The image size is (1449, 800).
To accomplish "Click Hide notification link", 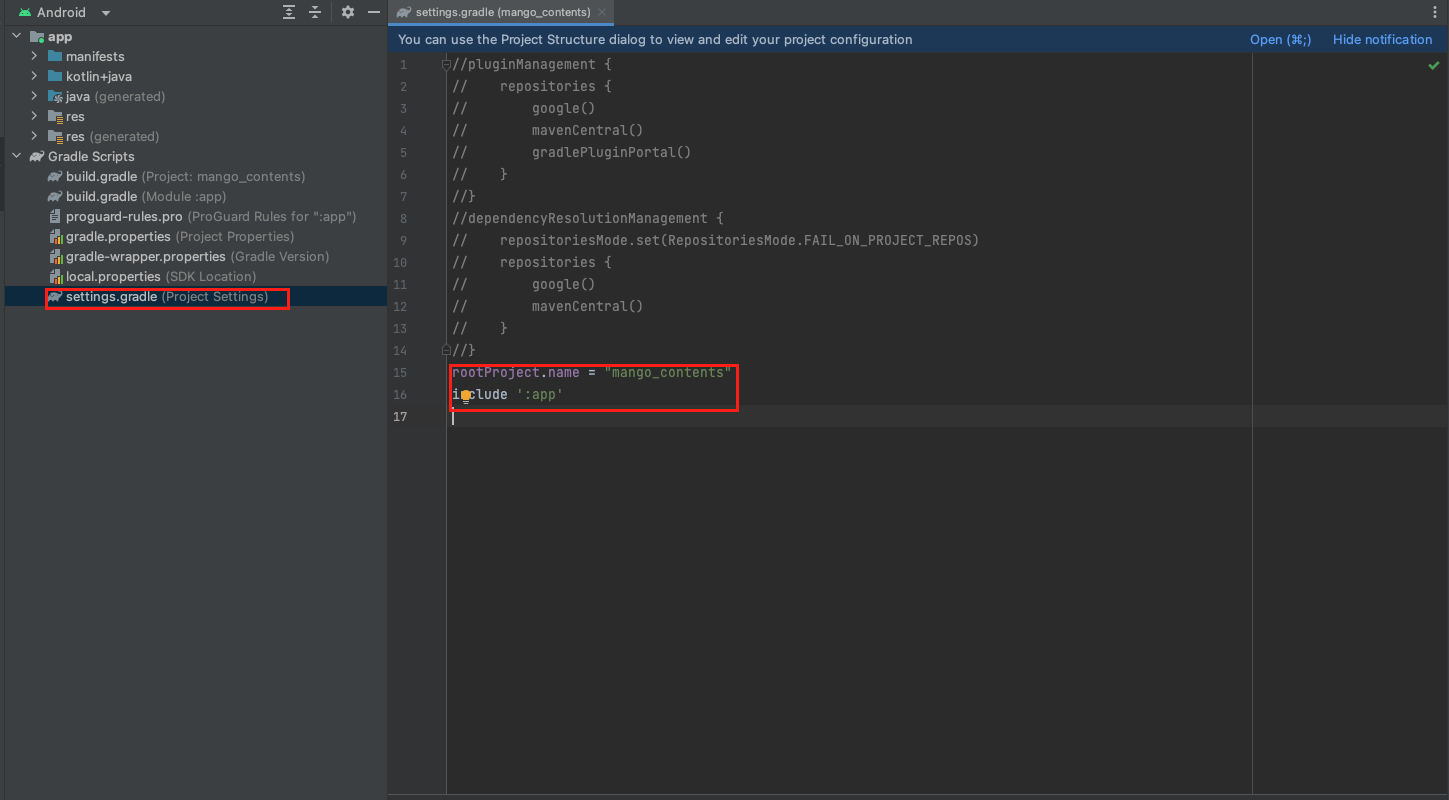I will [x=1382, y=40].
